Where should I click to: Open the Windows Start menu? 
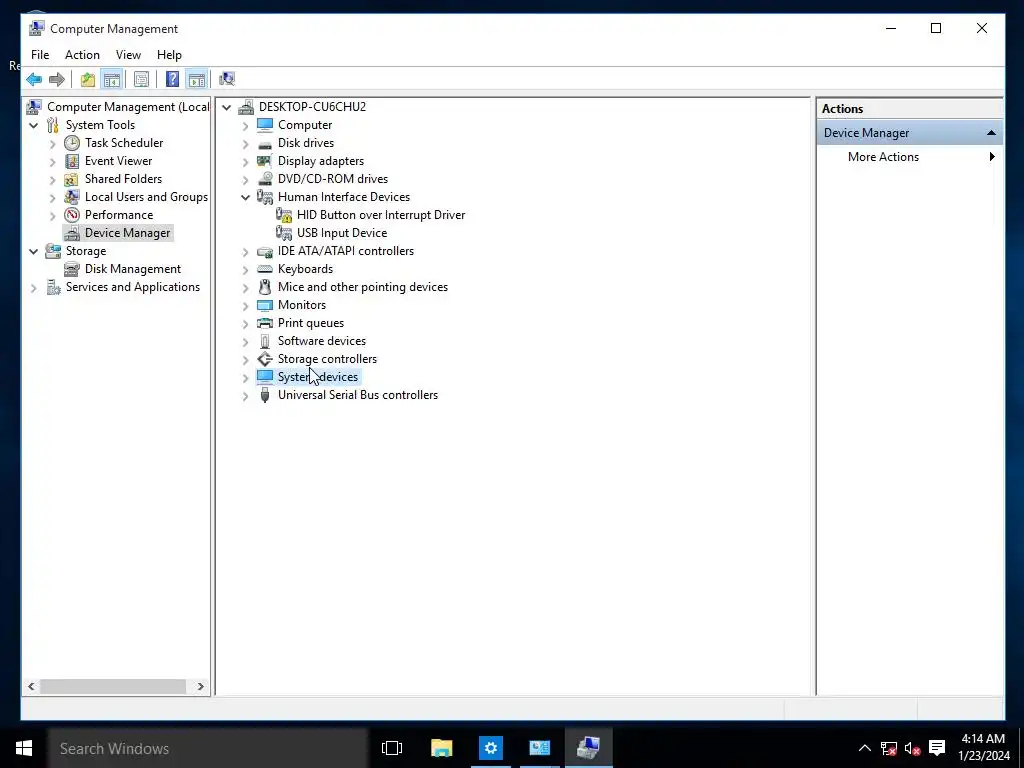click(24, 748)
